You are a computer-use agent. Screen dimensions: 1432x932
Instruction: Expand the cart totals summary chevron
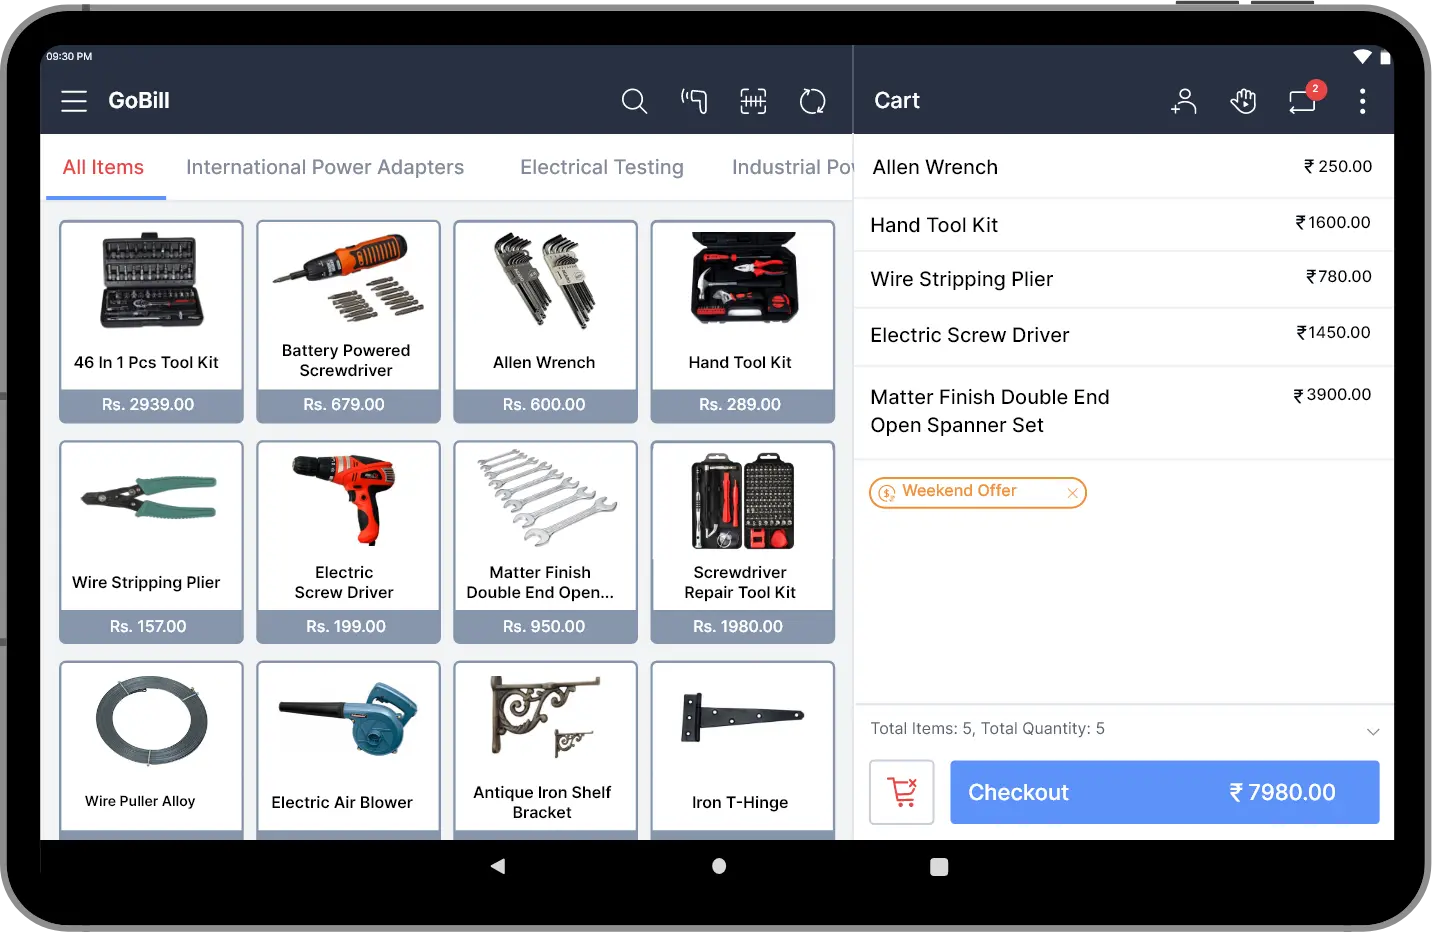point(1371,731)
